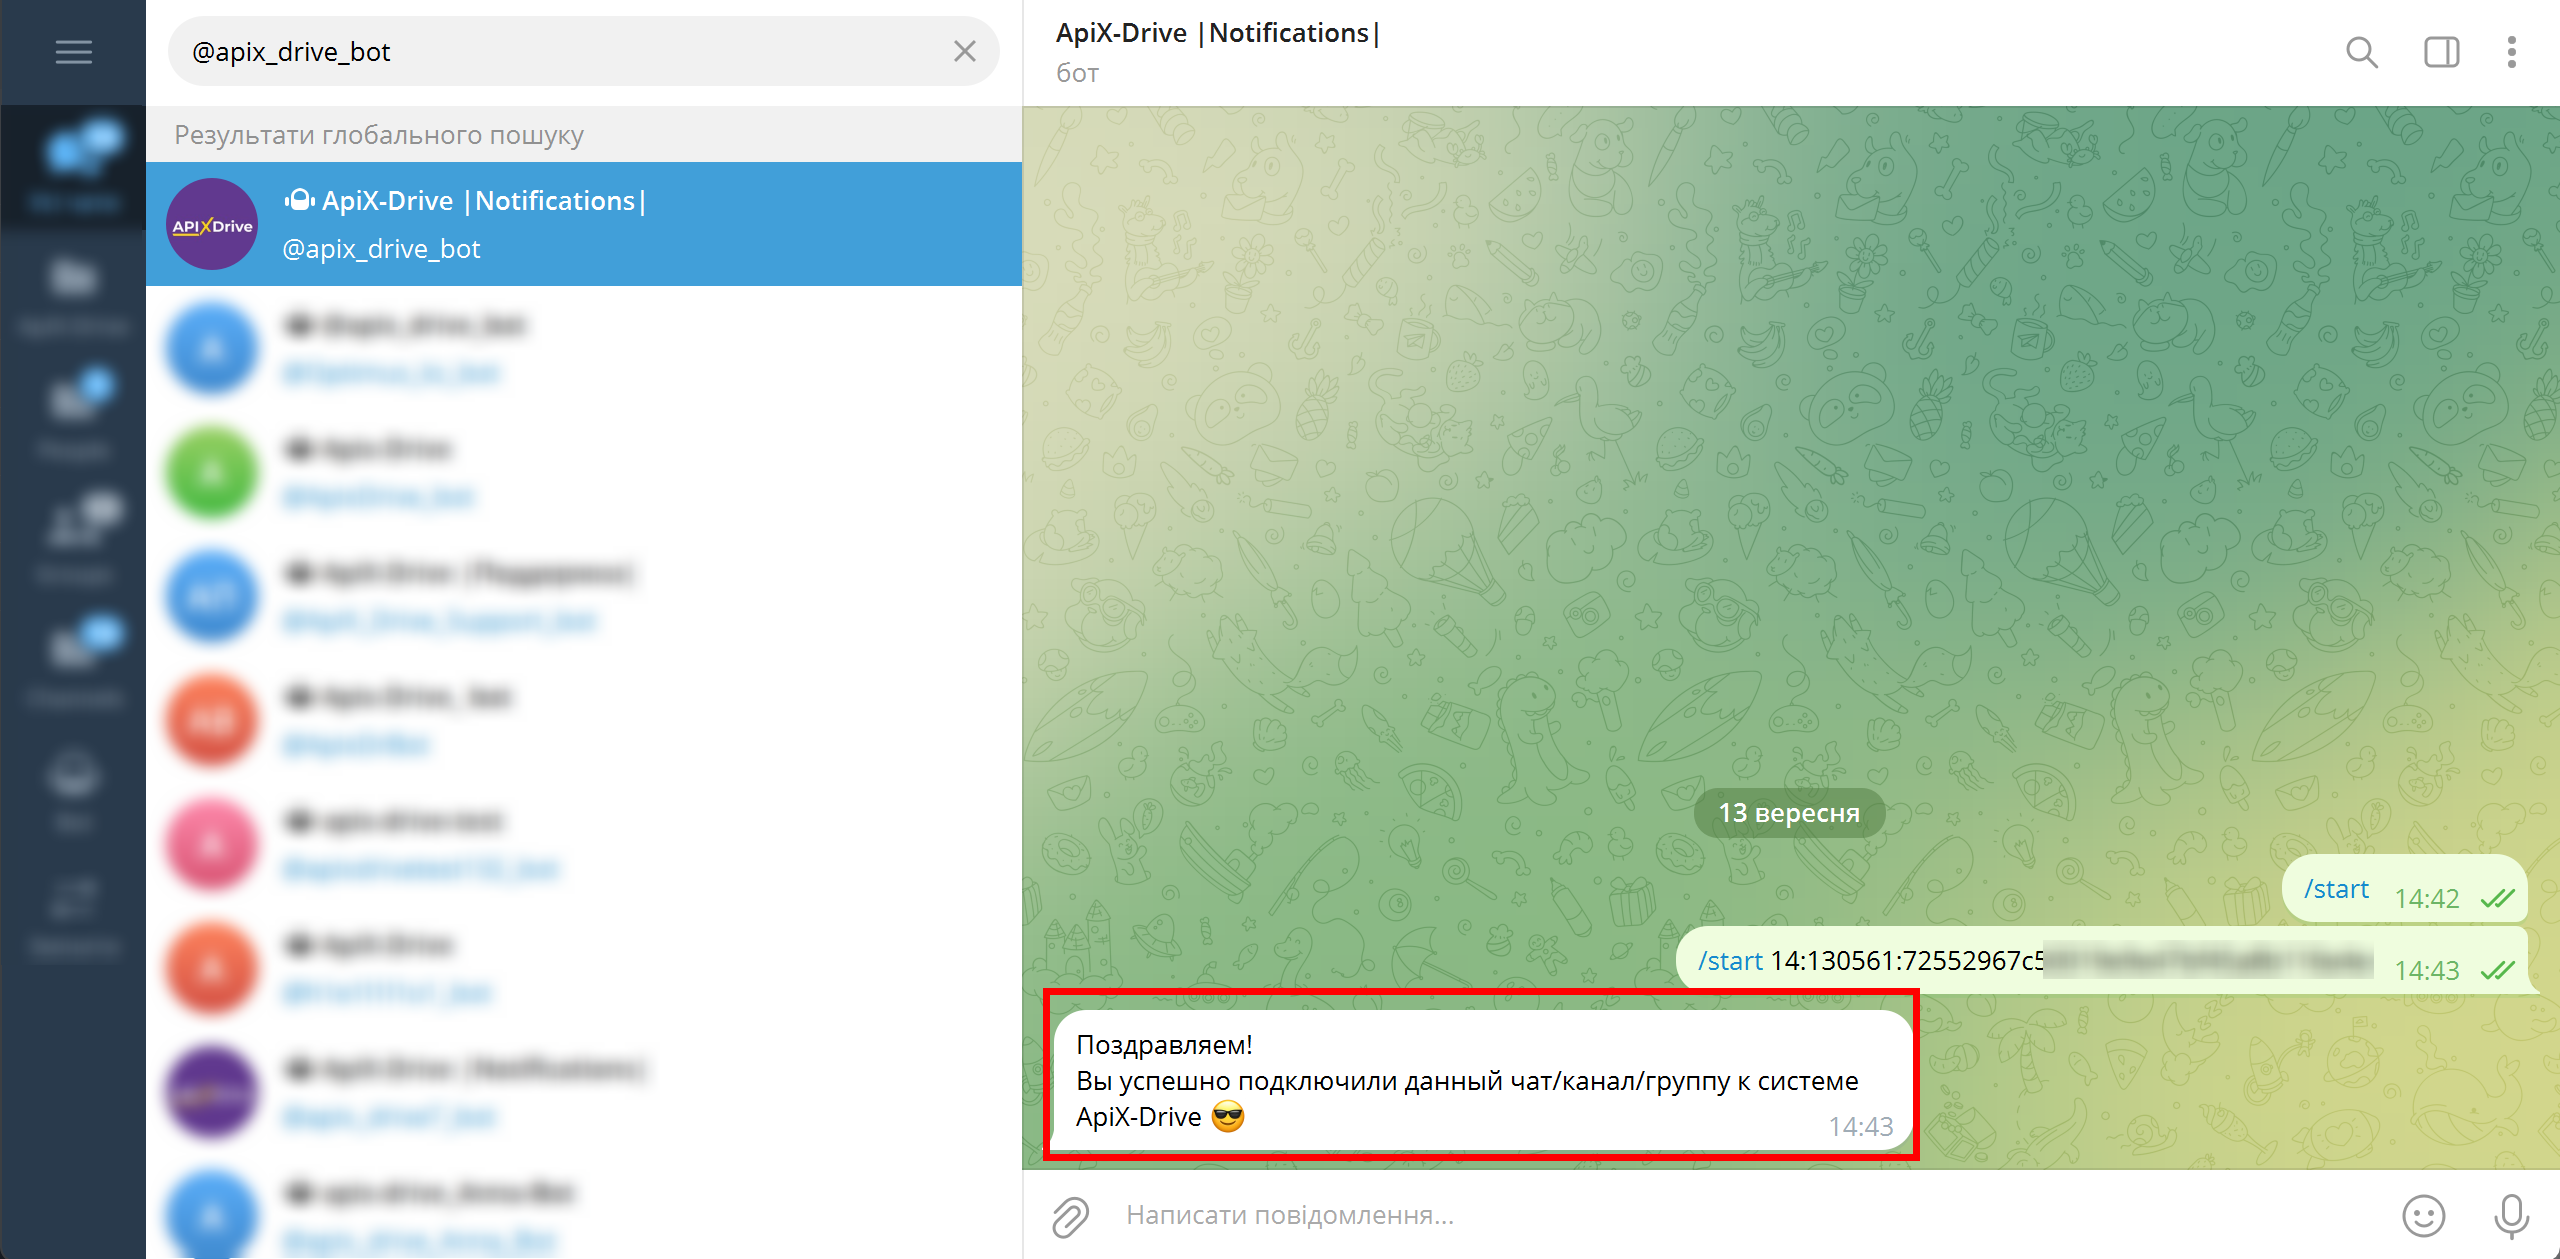2560x1259 pixels.
Task: Click the message input field
Action: tap(1750, 1215)
